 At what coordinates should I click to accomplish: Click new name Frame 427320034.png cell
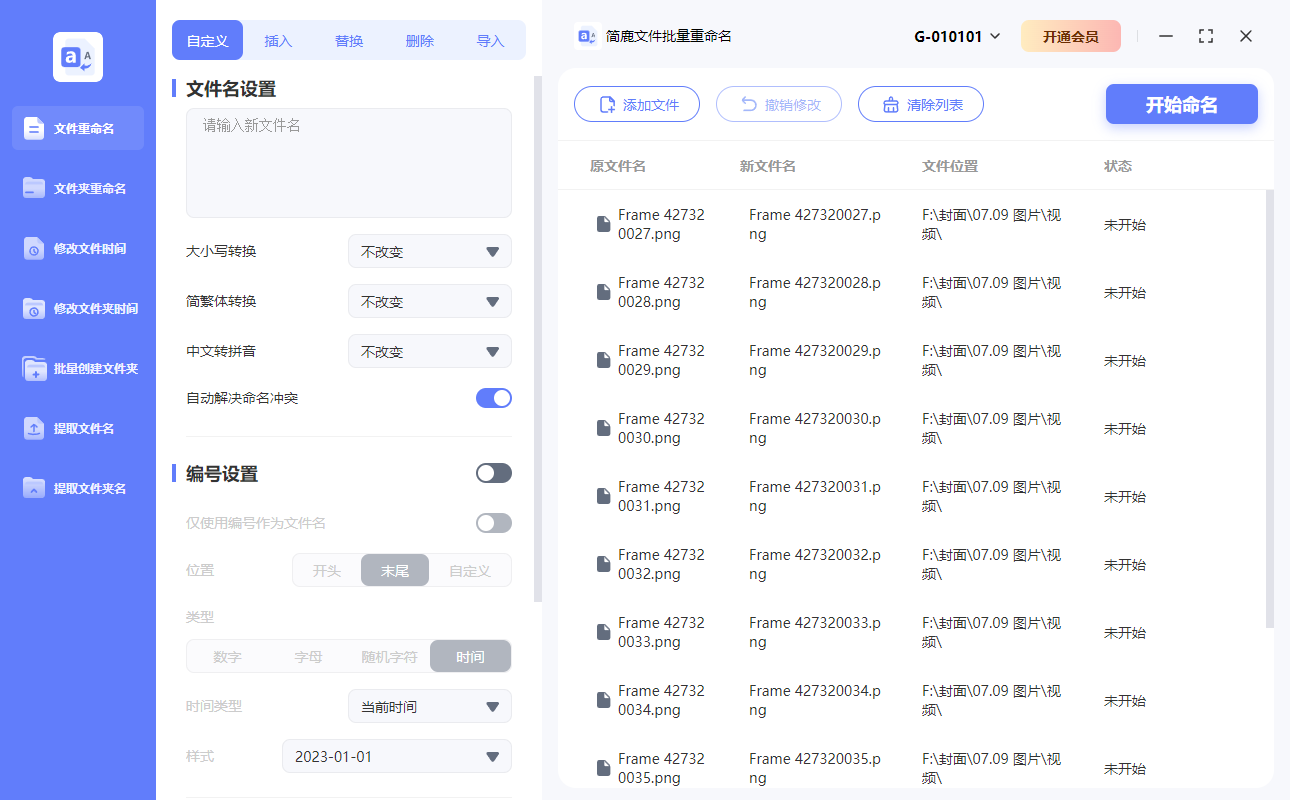(x=815, y=700)
